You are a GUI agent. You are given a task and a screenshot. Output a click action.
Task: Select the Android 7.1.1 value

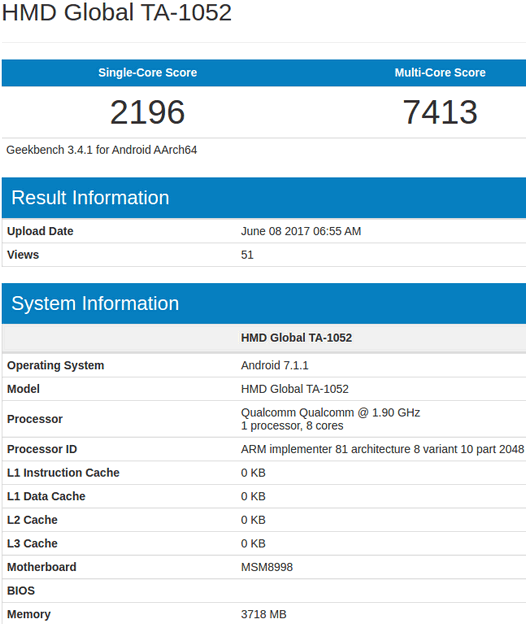275,365
